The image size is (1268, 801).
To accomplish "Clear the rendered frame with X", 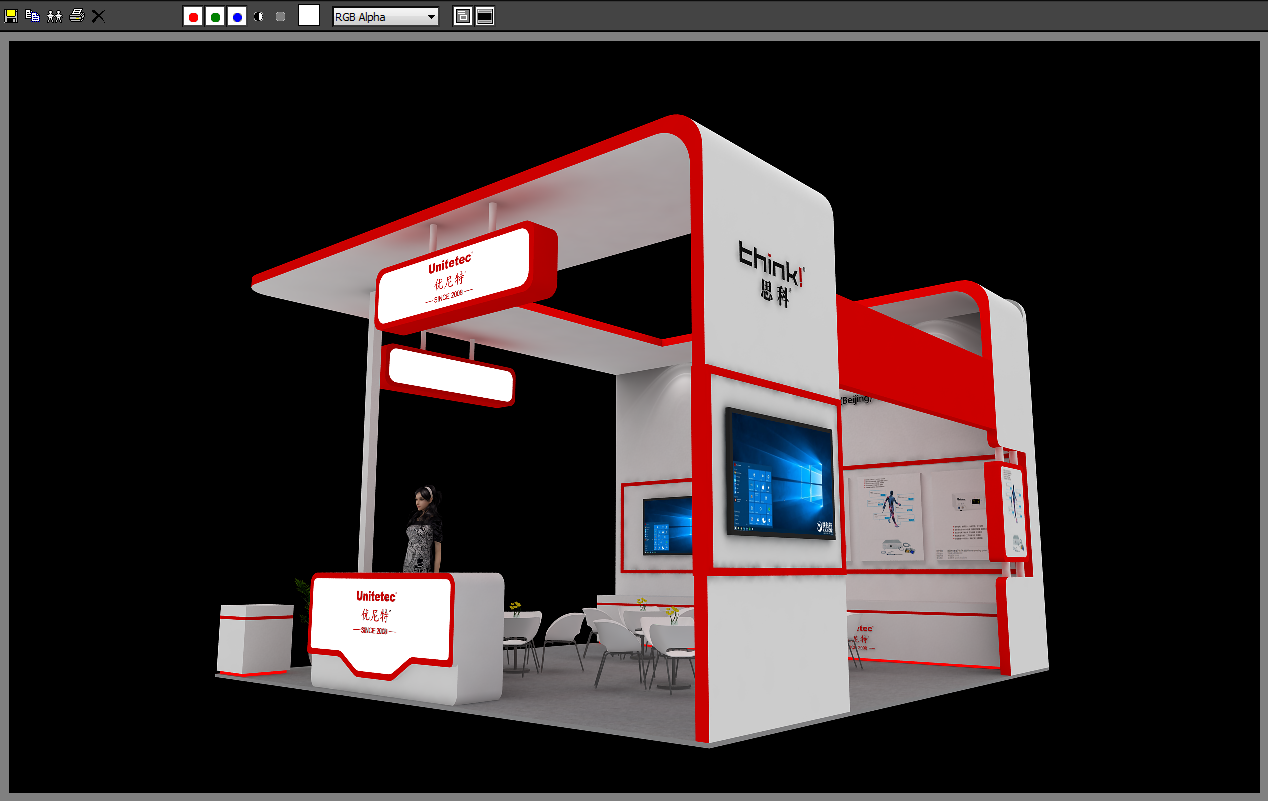I will click(x=98, y=16).
